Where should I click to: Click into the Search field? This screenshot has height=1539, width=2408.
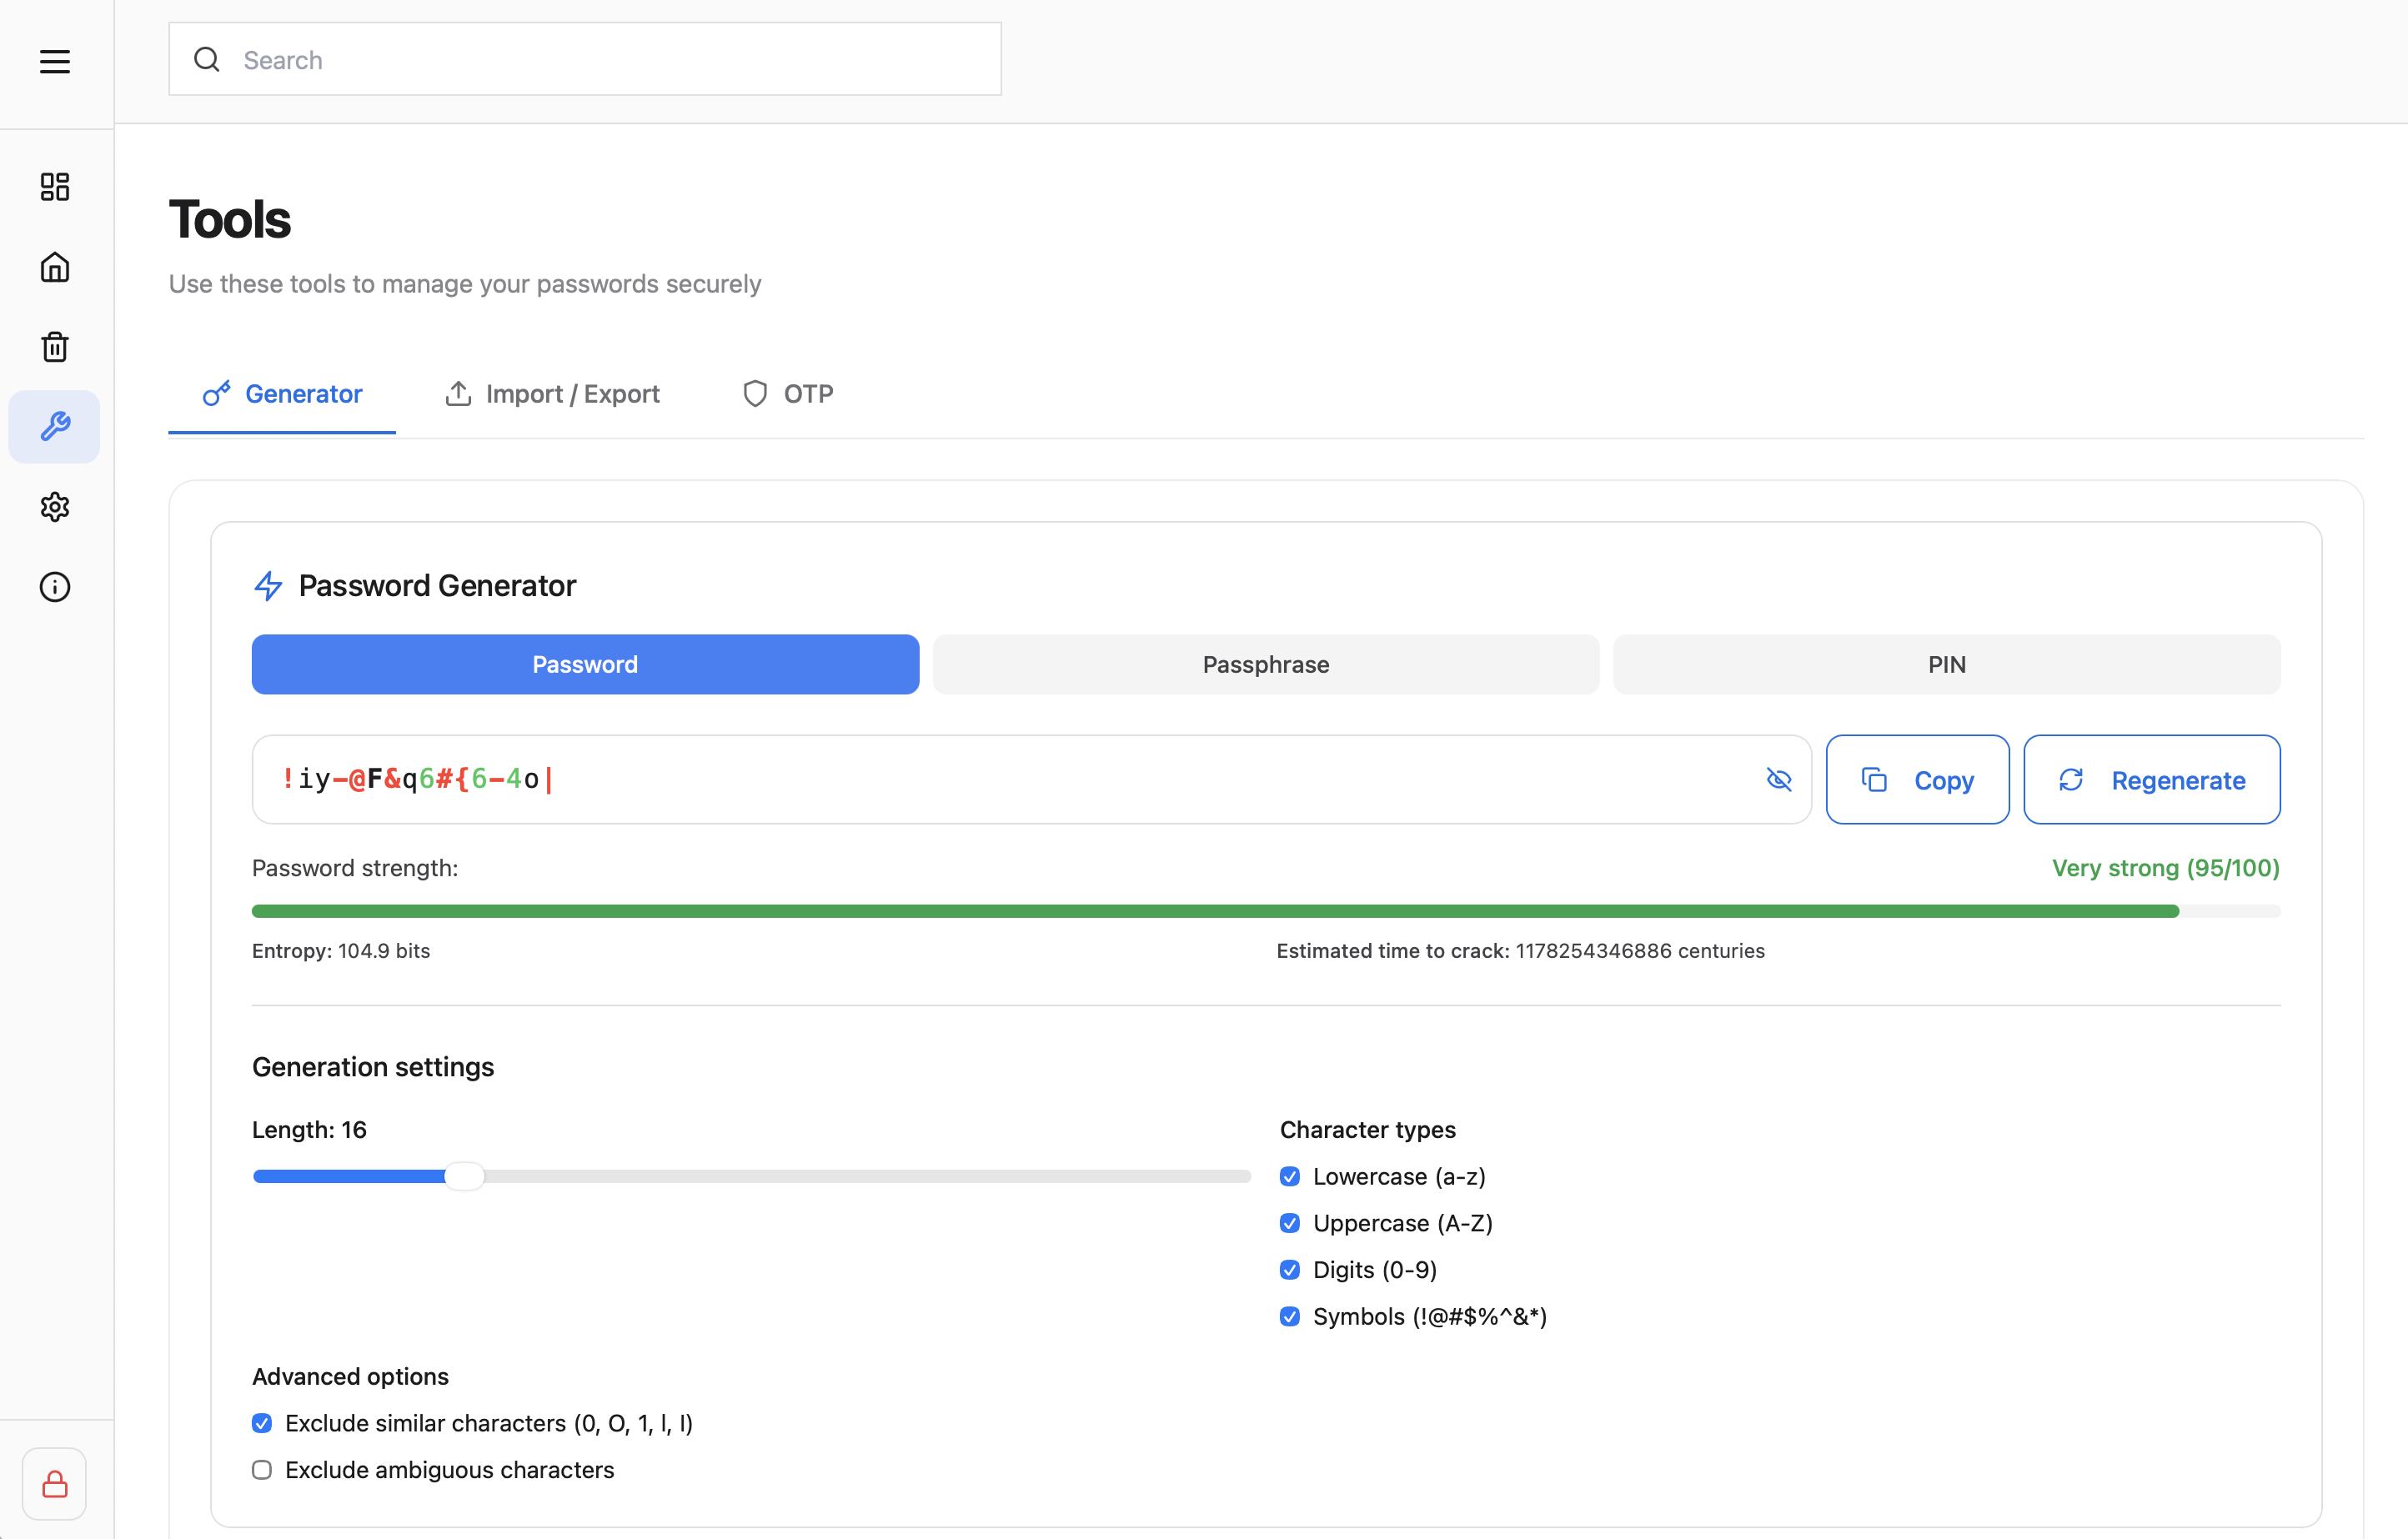pyautogui.click(x=600, y=60)
